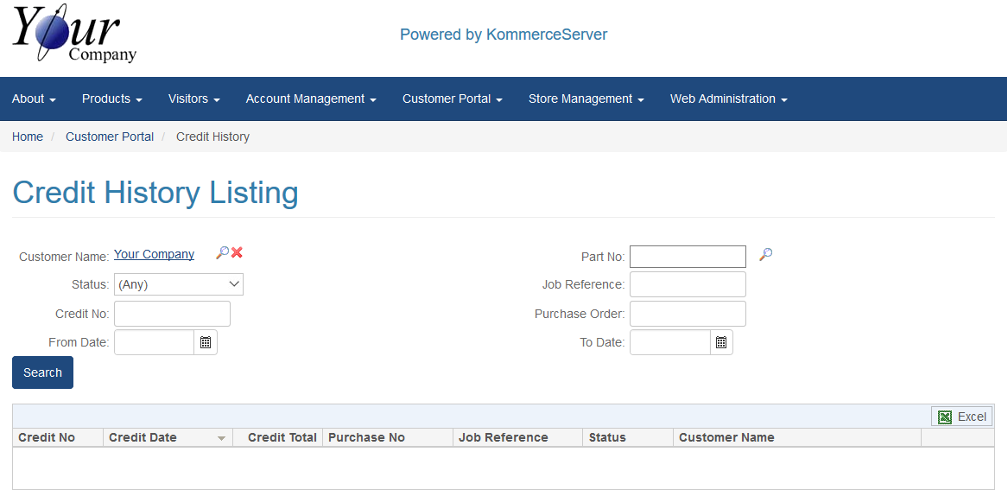Viewport: 1008px width, 490px height.
Task: Open the Part No lookup magnifier
Action: [x=765, y=255]
